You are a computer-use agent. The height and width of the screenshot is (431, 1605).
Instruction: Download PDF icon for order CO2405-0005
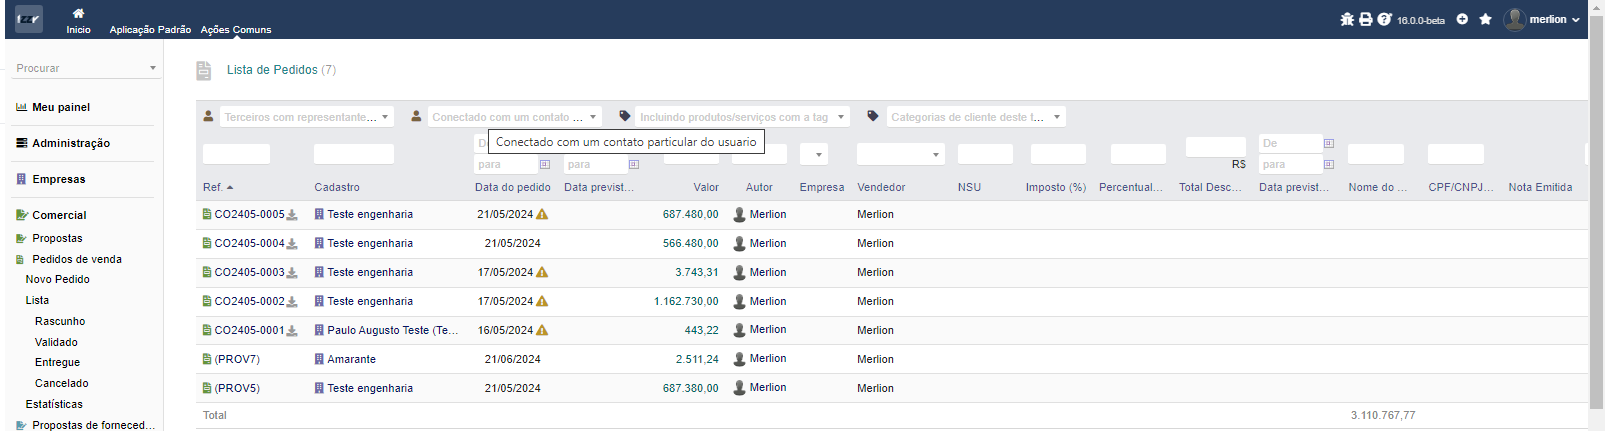[x=292, y=215]
